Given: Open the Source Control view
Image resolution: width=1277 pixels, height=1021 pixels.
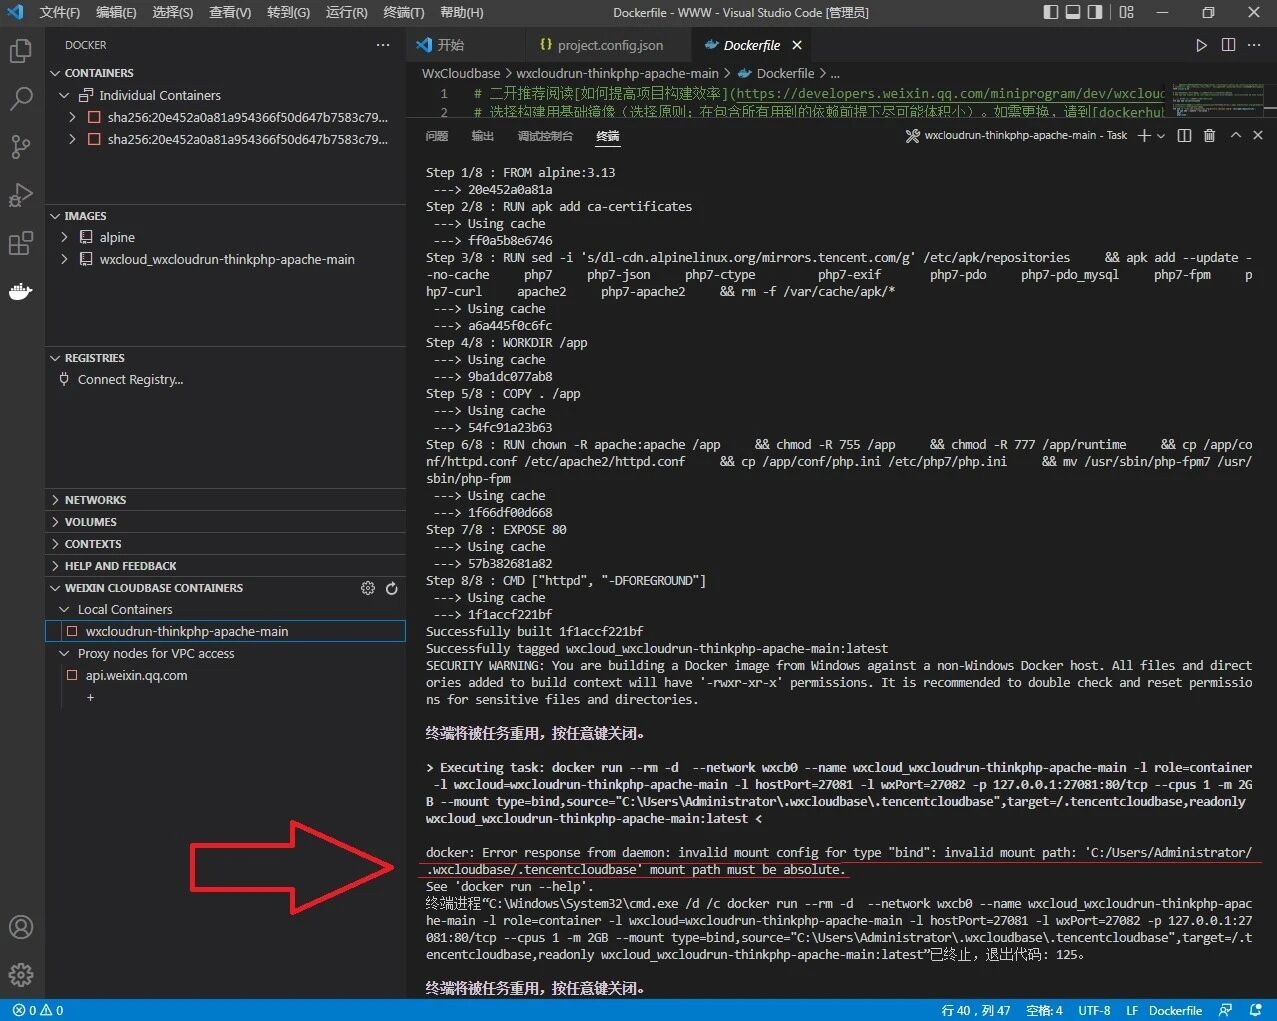Looking at the screenshot, I should pyautogui.click(x=21, y=146).
